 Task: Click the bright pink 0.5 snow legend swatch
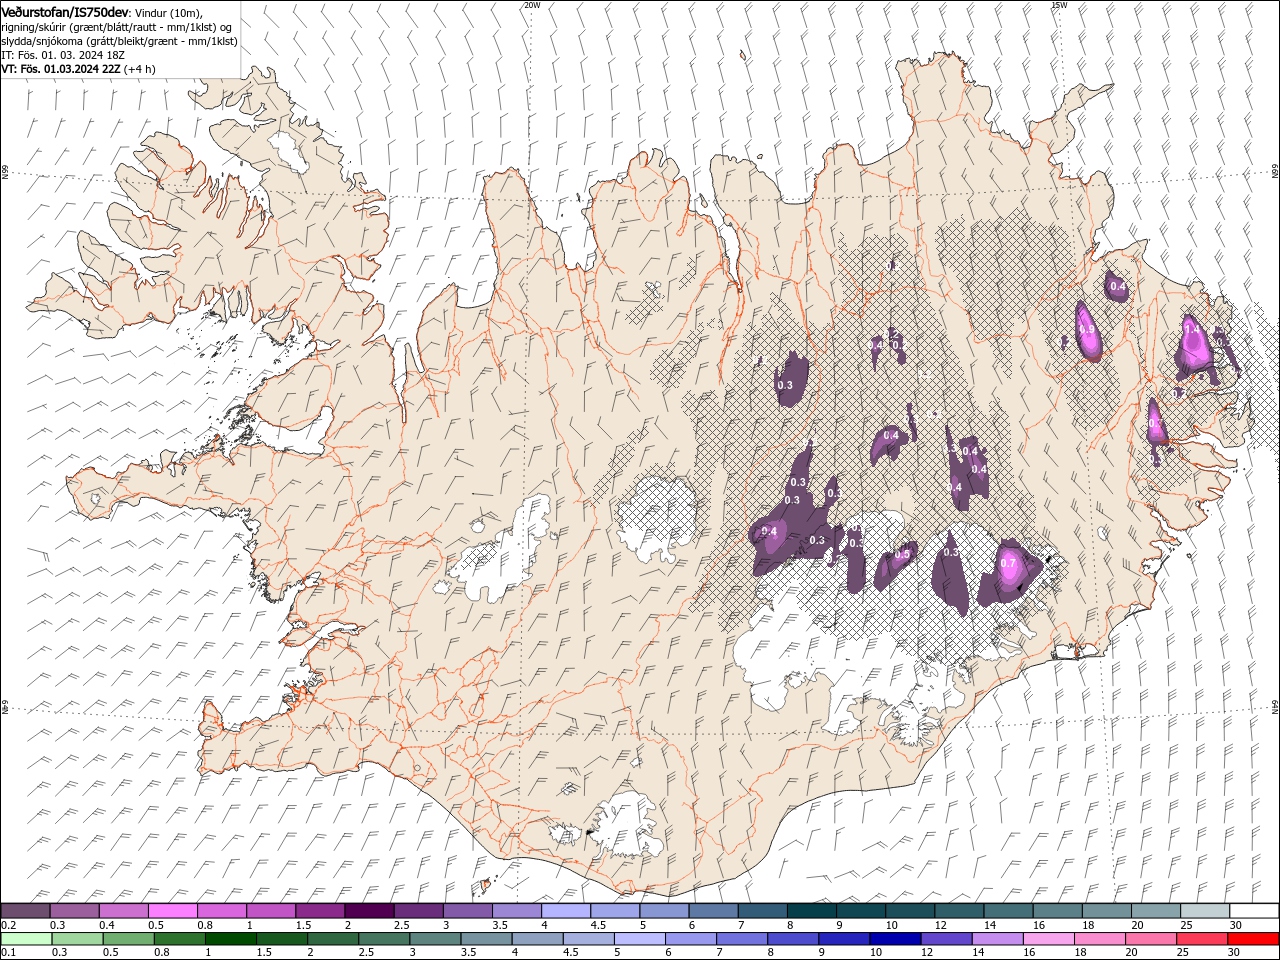[x=173, y=911]
